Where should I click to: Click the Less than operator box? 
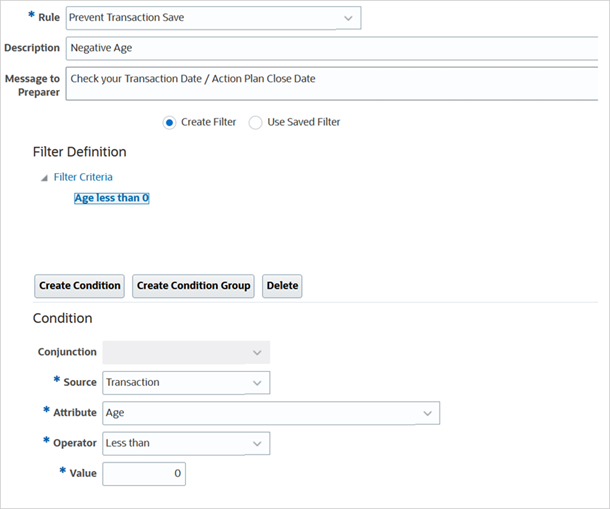coord(175,442)
